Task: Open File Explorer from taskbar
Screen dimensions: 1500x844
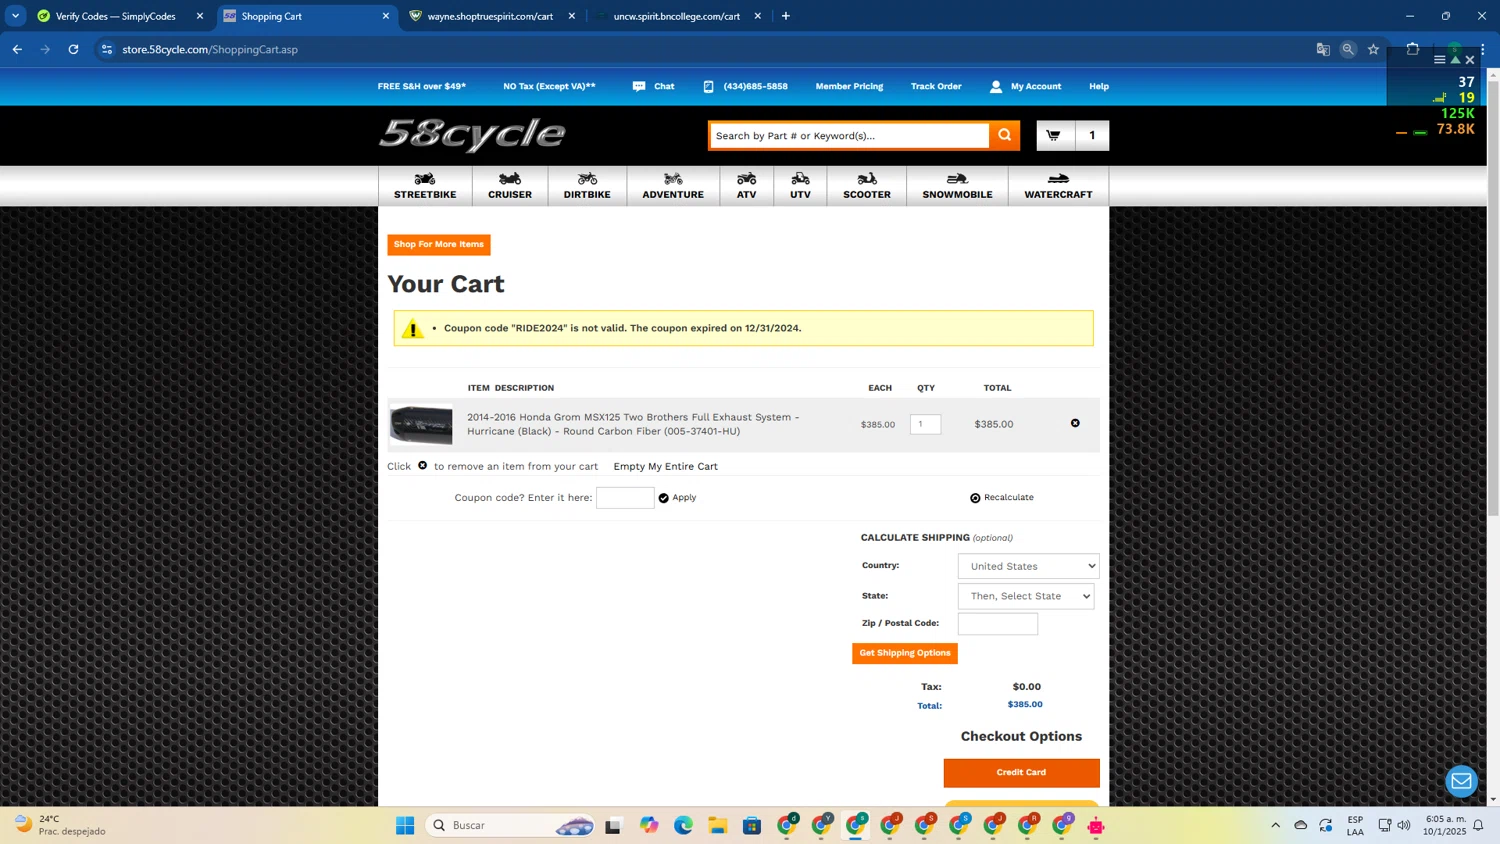Action: point(718,825)
